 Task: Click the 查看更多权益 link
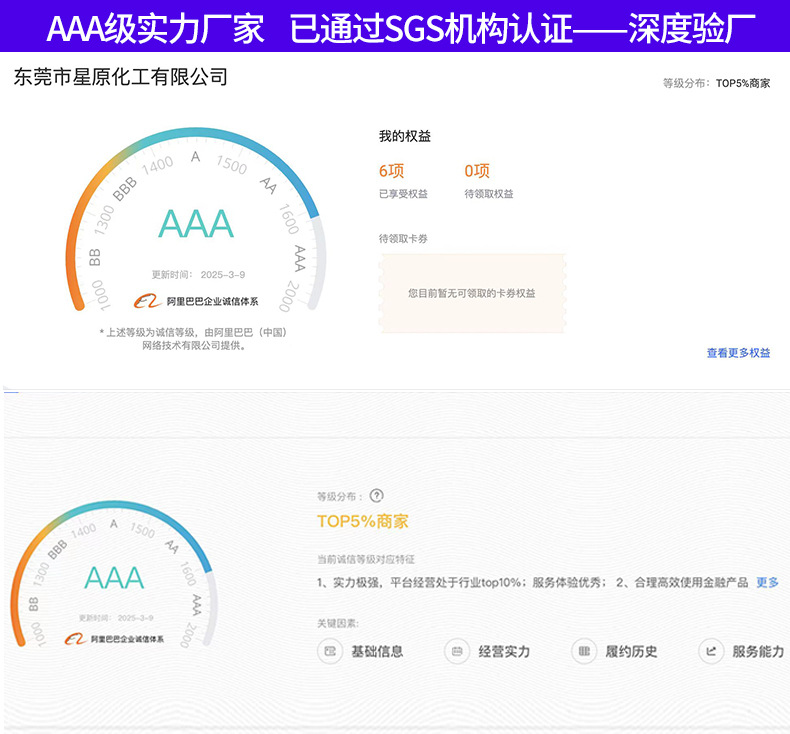coord(738,353)
